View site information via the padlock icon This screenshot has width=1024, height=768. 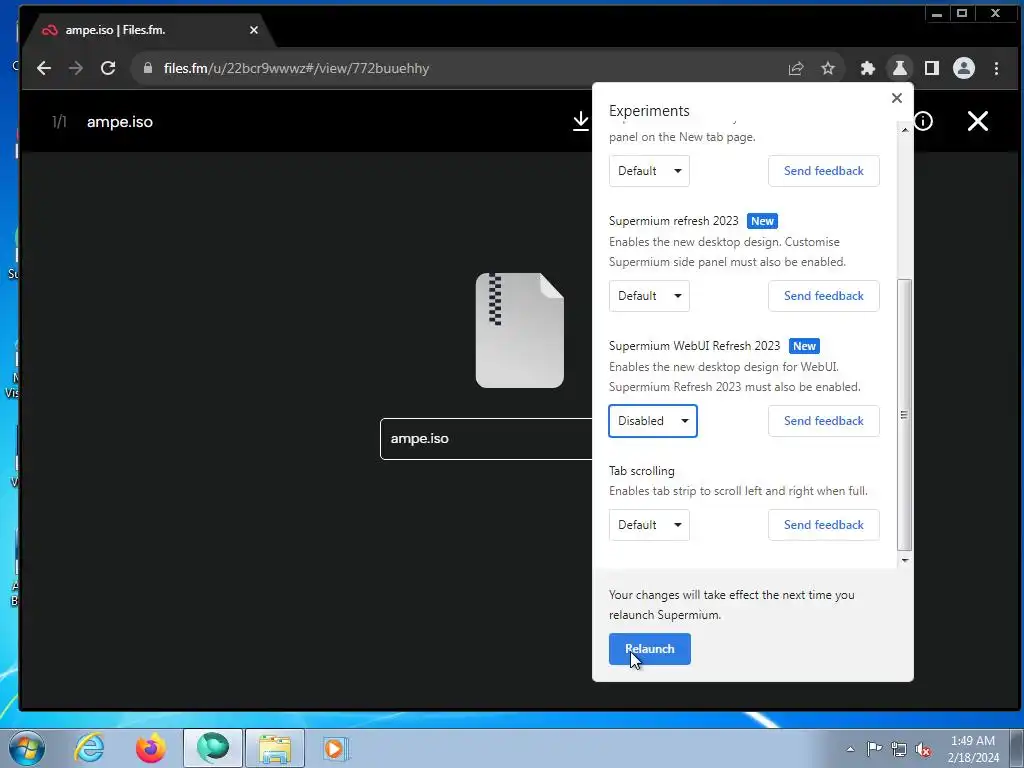(148, 68)
